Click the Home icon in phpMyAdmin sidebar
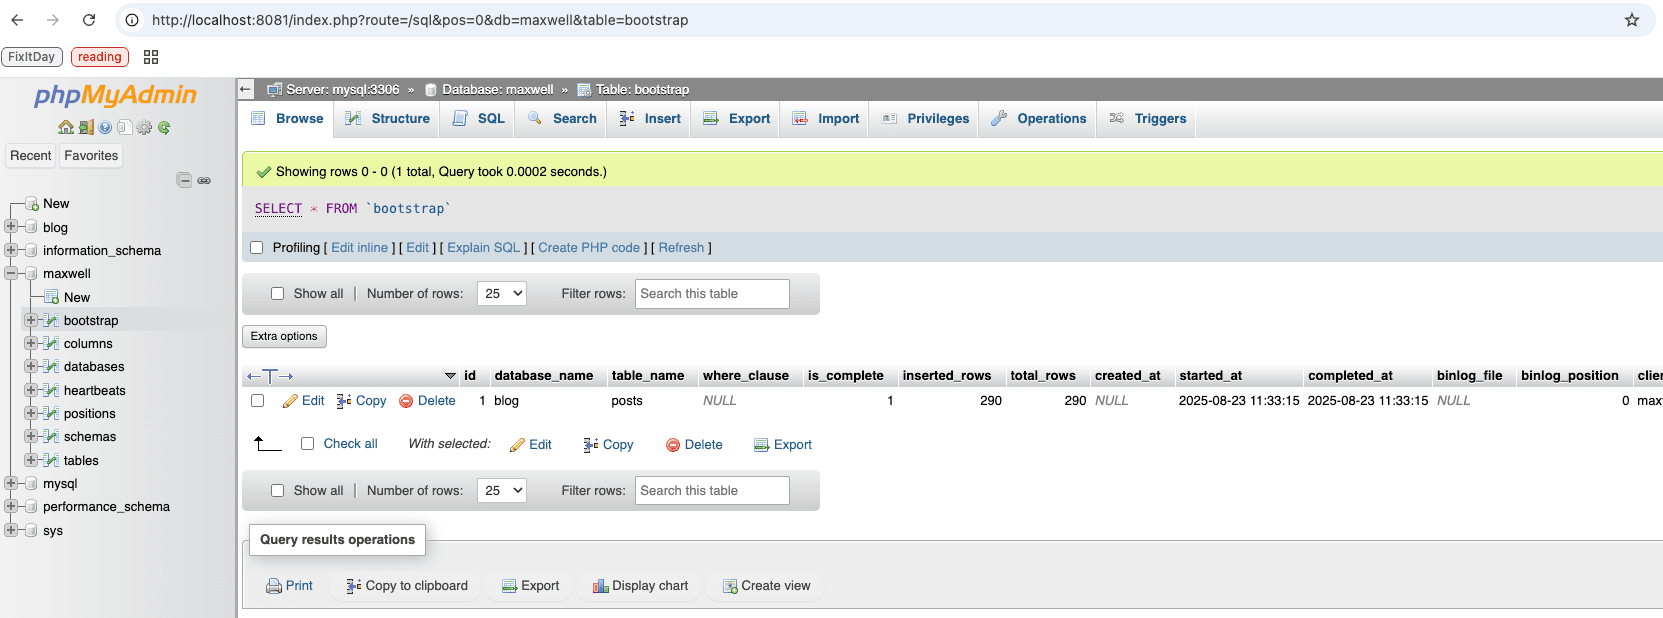The width and height of the screenshot is (1663, 618). click(66, 127)
